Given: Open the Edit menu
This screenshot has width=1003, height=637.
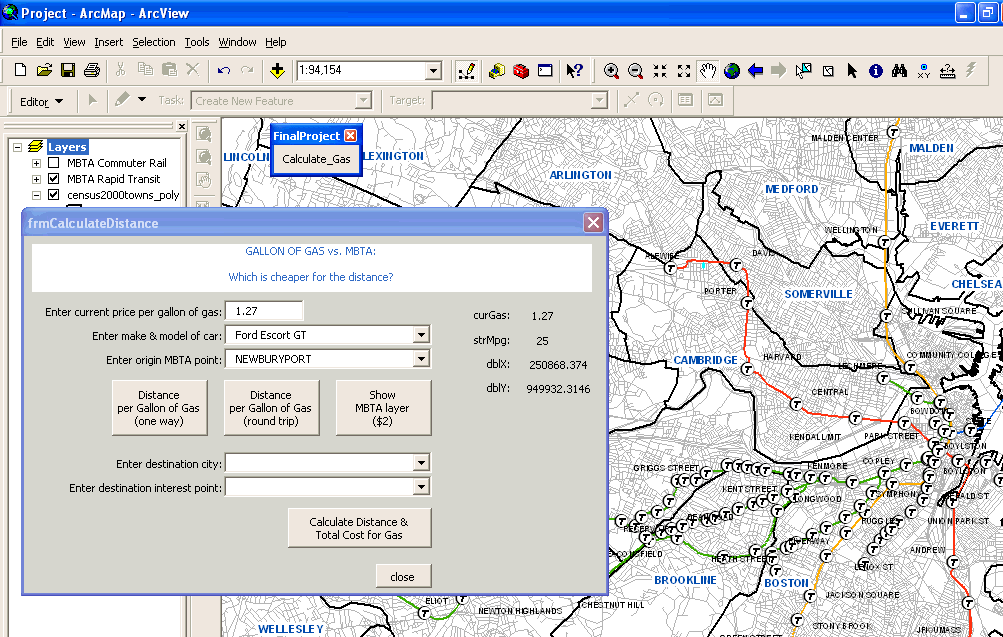Looking at the screenshot, I should click(45, 42).
